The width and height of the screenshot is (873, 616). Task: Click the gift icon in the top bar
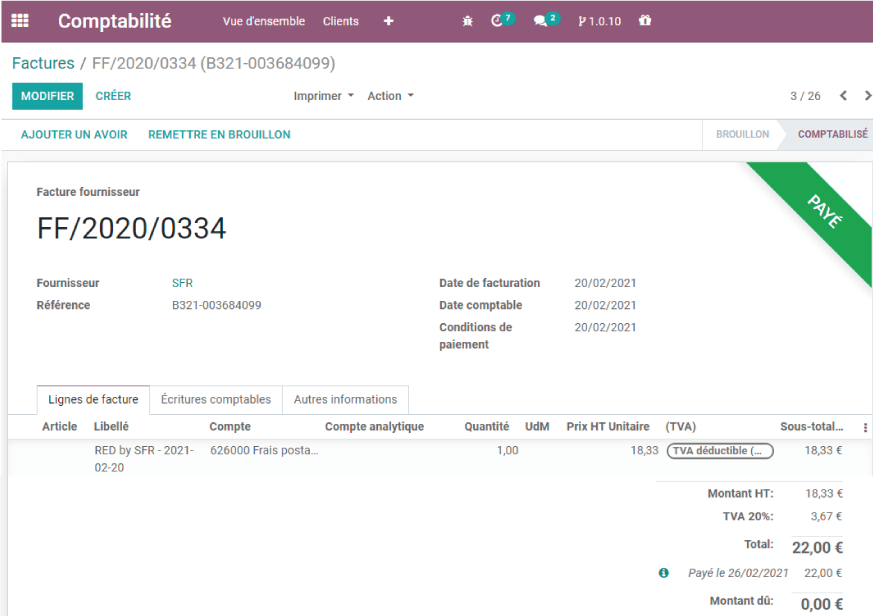click(645, 20)
